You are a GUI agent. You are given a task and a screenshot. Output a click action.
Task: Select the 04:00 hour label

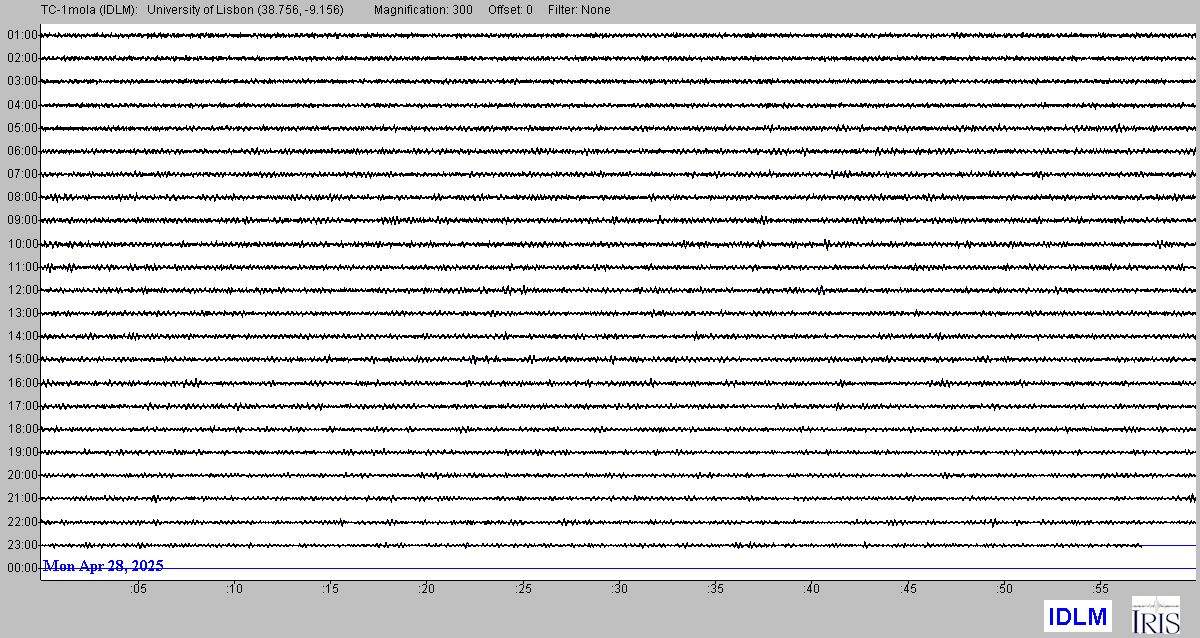(22, 104)
